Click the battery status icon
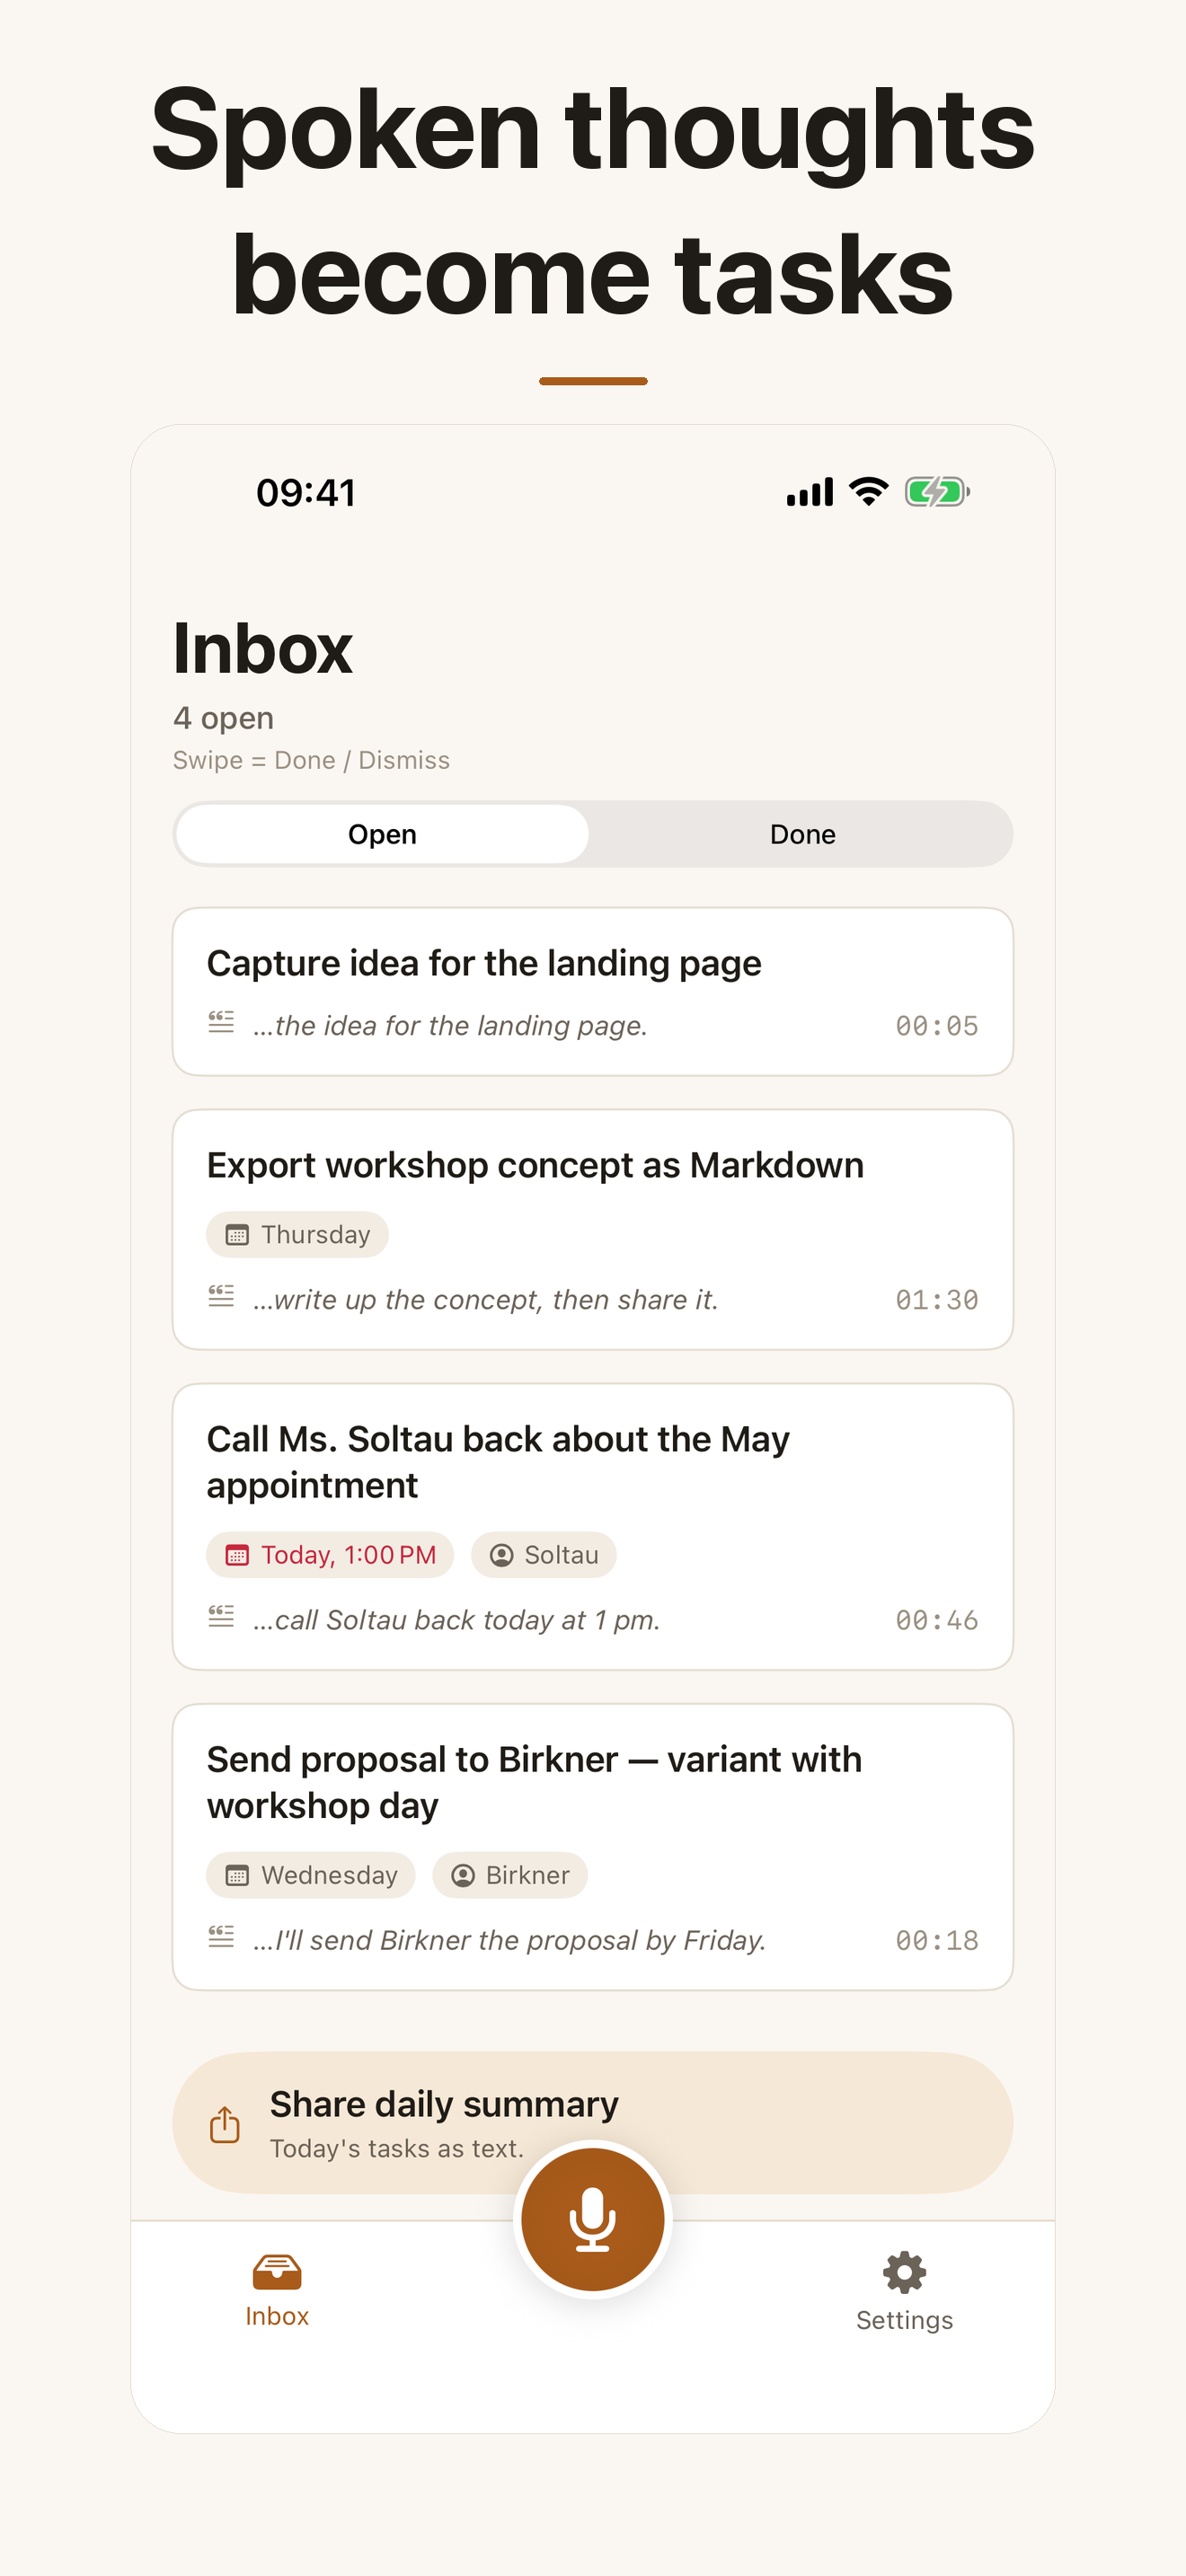 [937, 492]
